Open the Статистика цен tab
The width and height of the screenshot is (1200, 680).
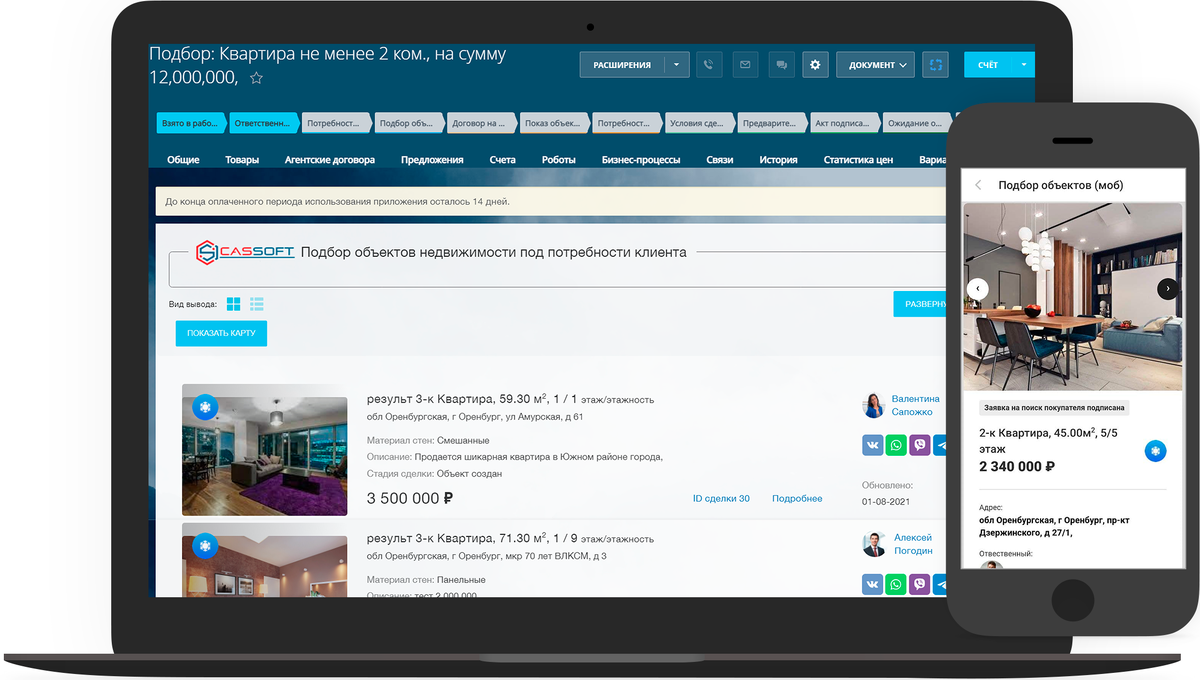[x=858, y=160]
